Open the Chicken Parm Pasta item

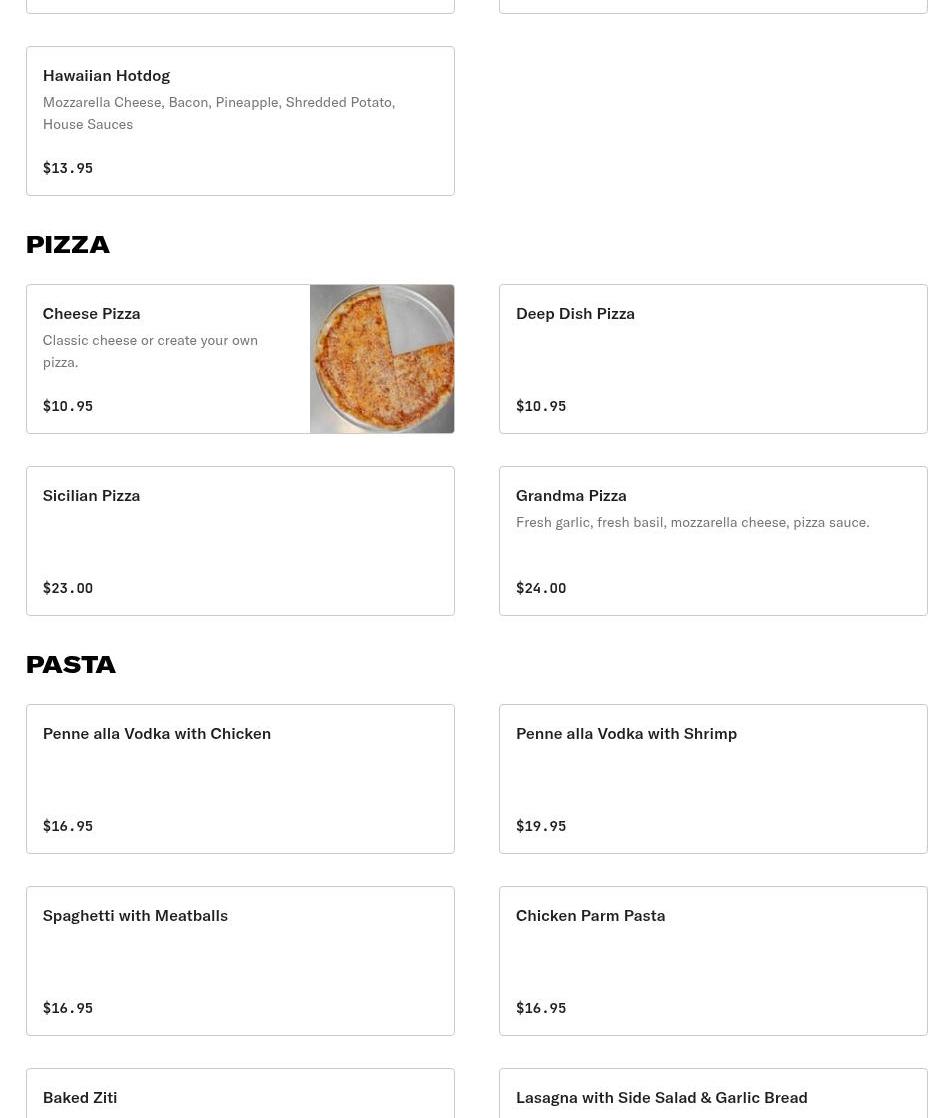pos(713,961)
